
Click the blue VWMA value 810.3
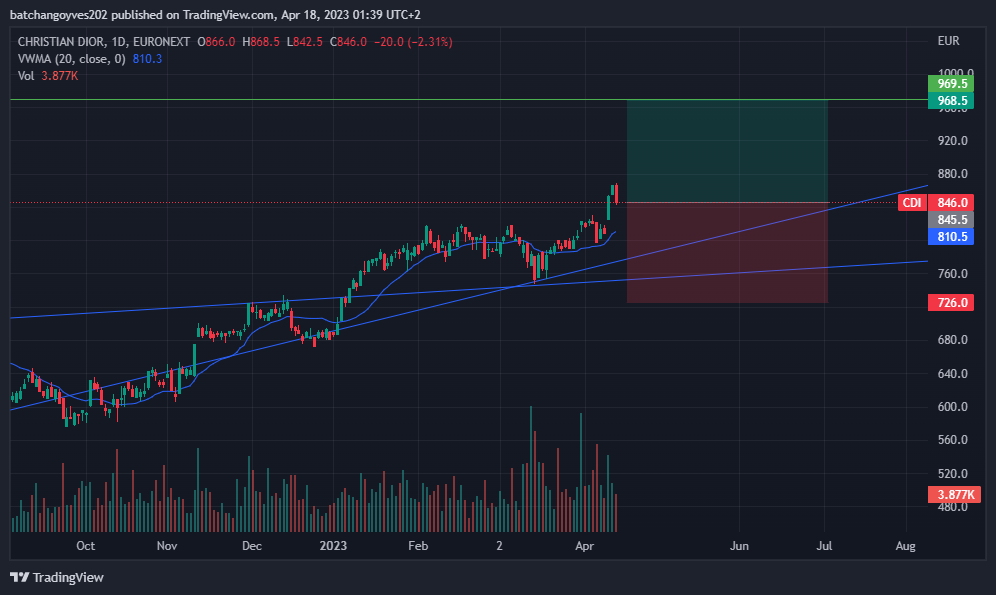coord(147,59)
